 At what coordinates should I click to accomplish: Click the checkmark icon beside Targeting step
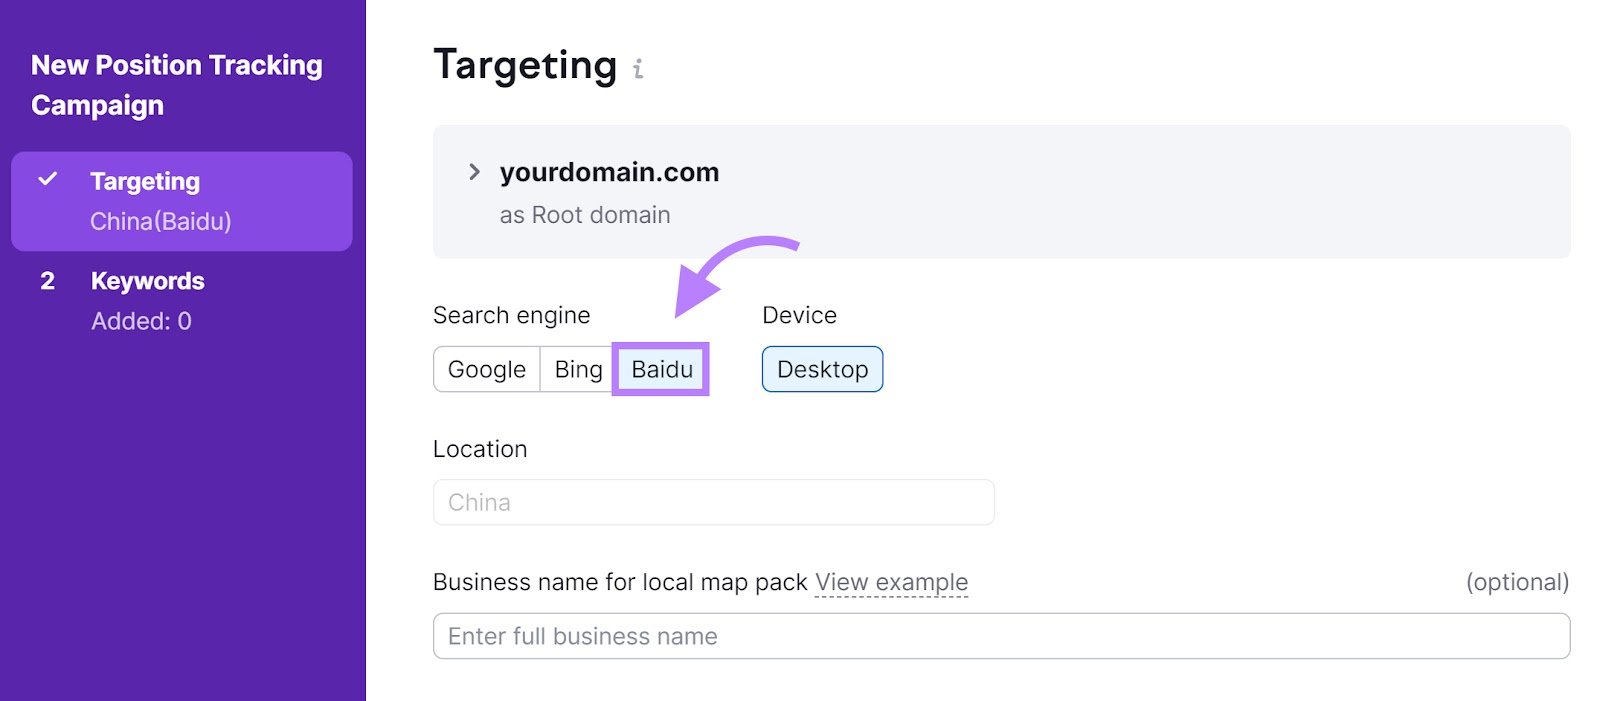[47, 180]
